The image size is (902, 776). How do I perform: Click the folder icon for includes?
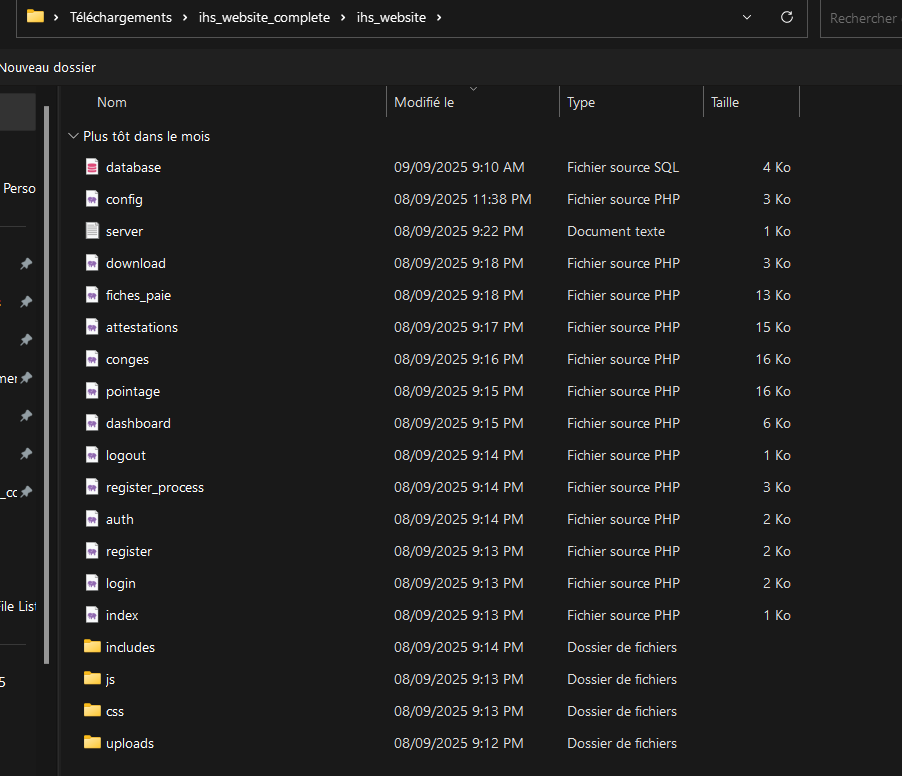92,647
